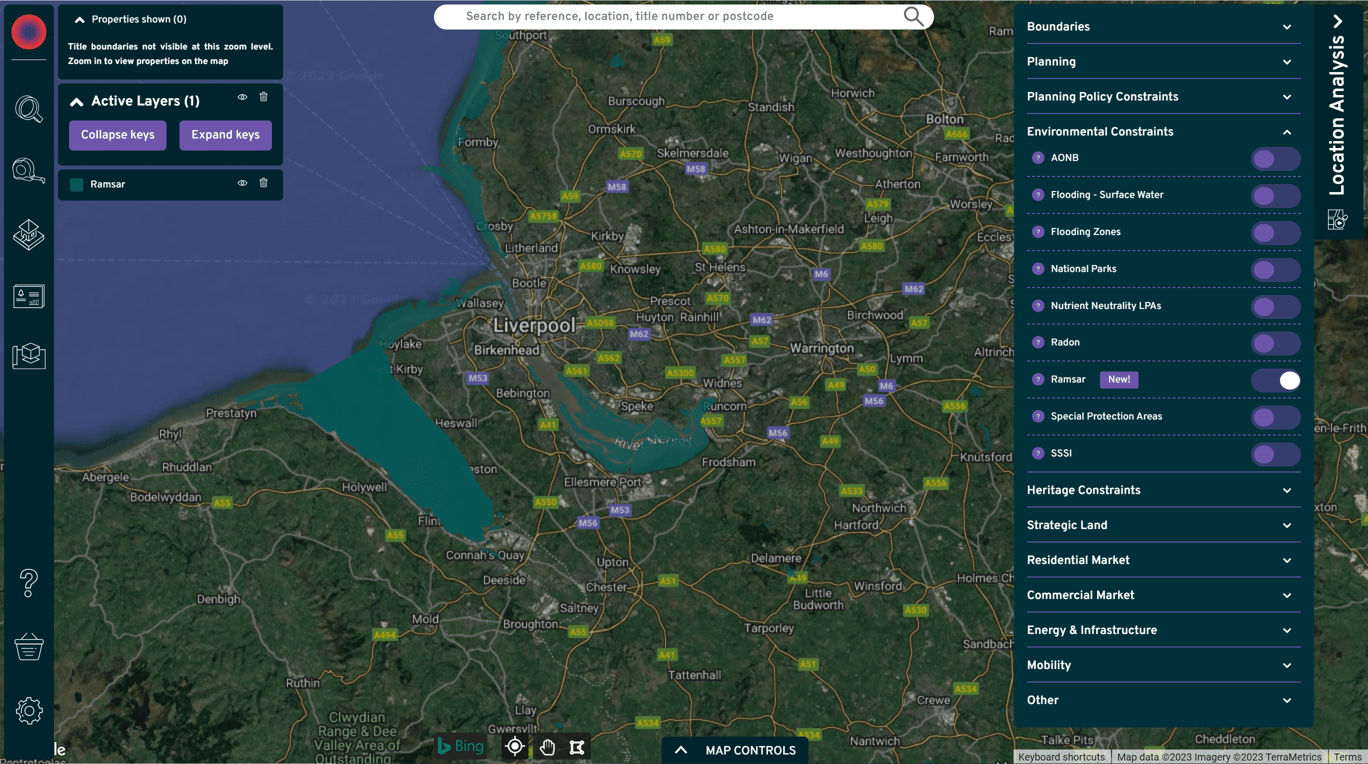Delete the Ramsar layer with trash icon
This screenshot has height=764, width=1368.
(264, 183)
